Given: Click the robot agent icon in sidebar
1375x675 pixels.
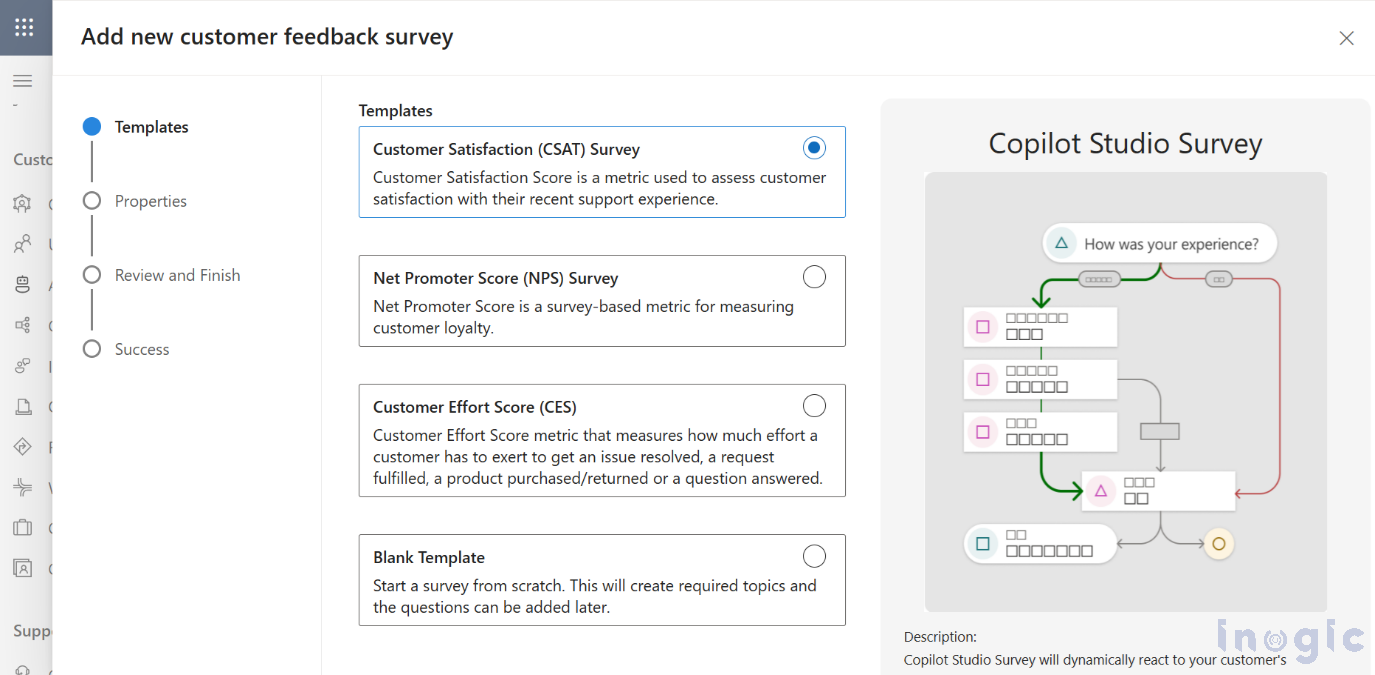Looking at the screenshot, I should coord(22,285).
